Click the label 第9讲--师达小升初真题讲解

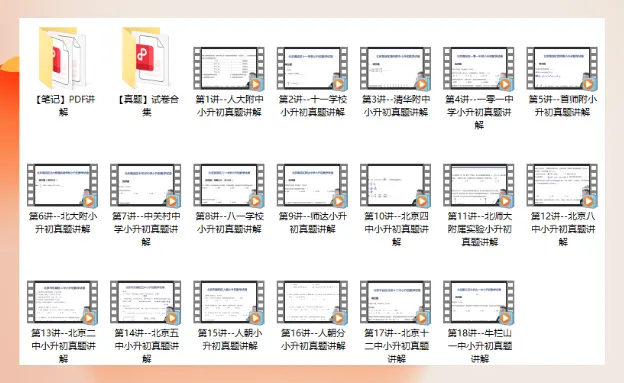[x=312, y=222]
